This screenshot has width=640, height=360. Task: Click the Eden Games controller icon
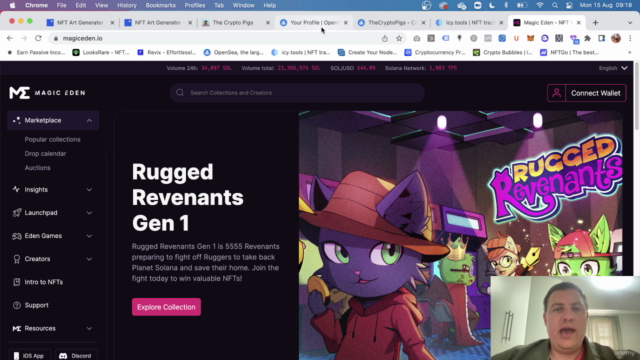[17, 236]
